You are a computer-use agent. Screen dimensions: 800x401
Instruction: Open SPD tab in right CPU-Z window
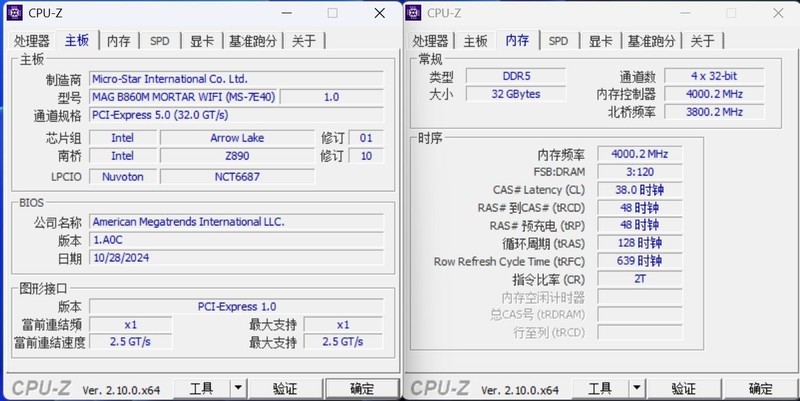[x=558, y=41]
